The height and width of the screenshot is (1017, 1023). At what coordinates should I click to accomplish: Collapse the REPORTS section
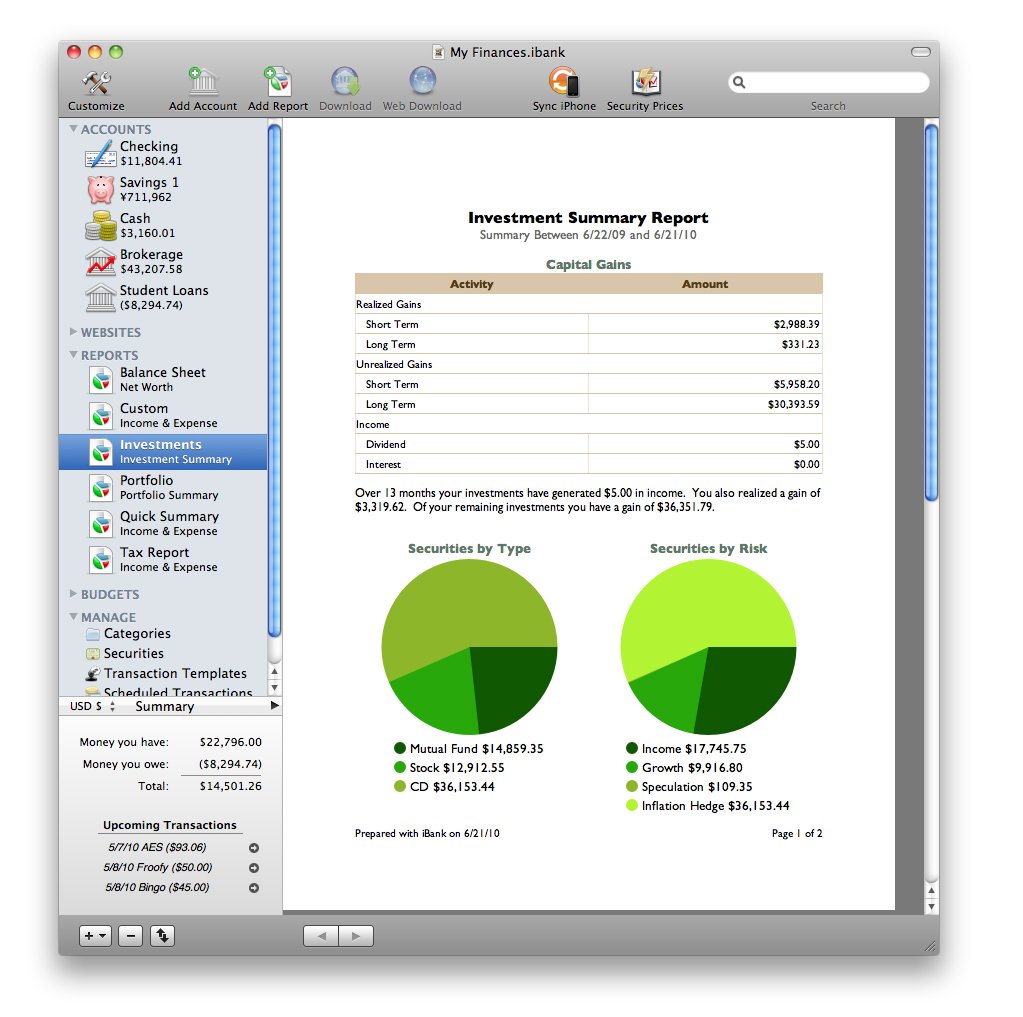[73, 355]
